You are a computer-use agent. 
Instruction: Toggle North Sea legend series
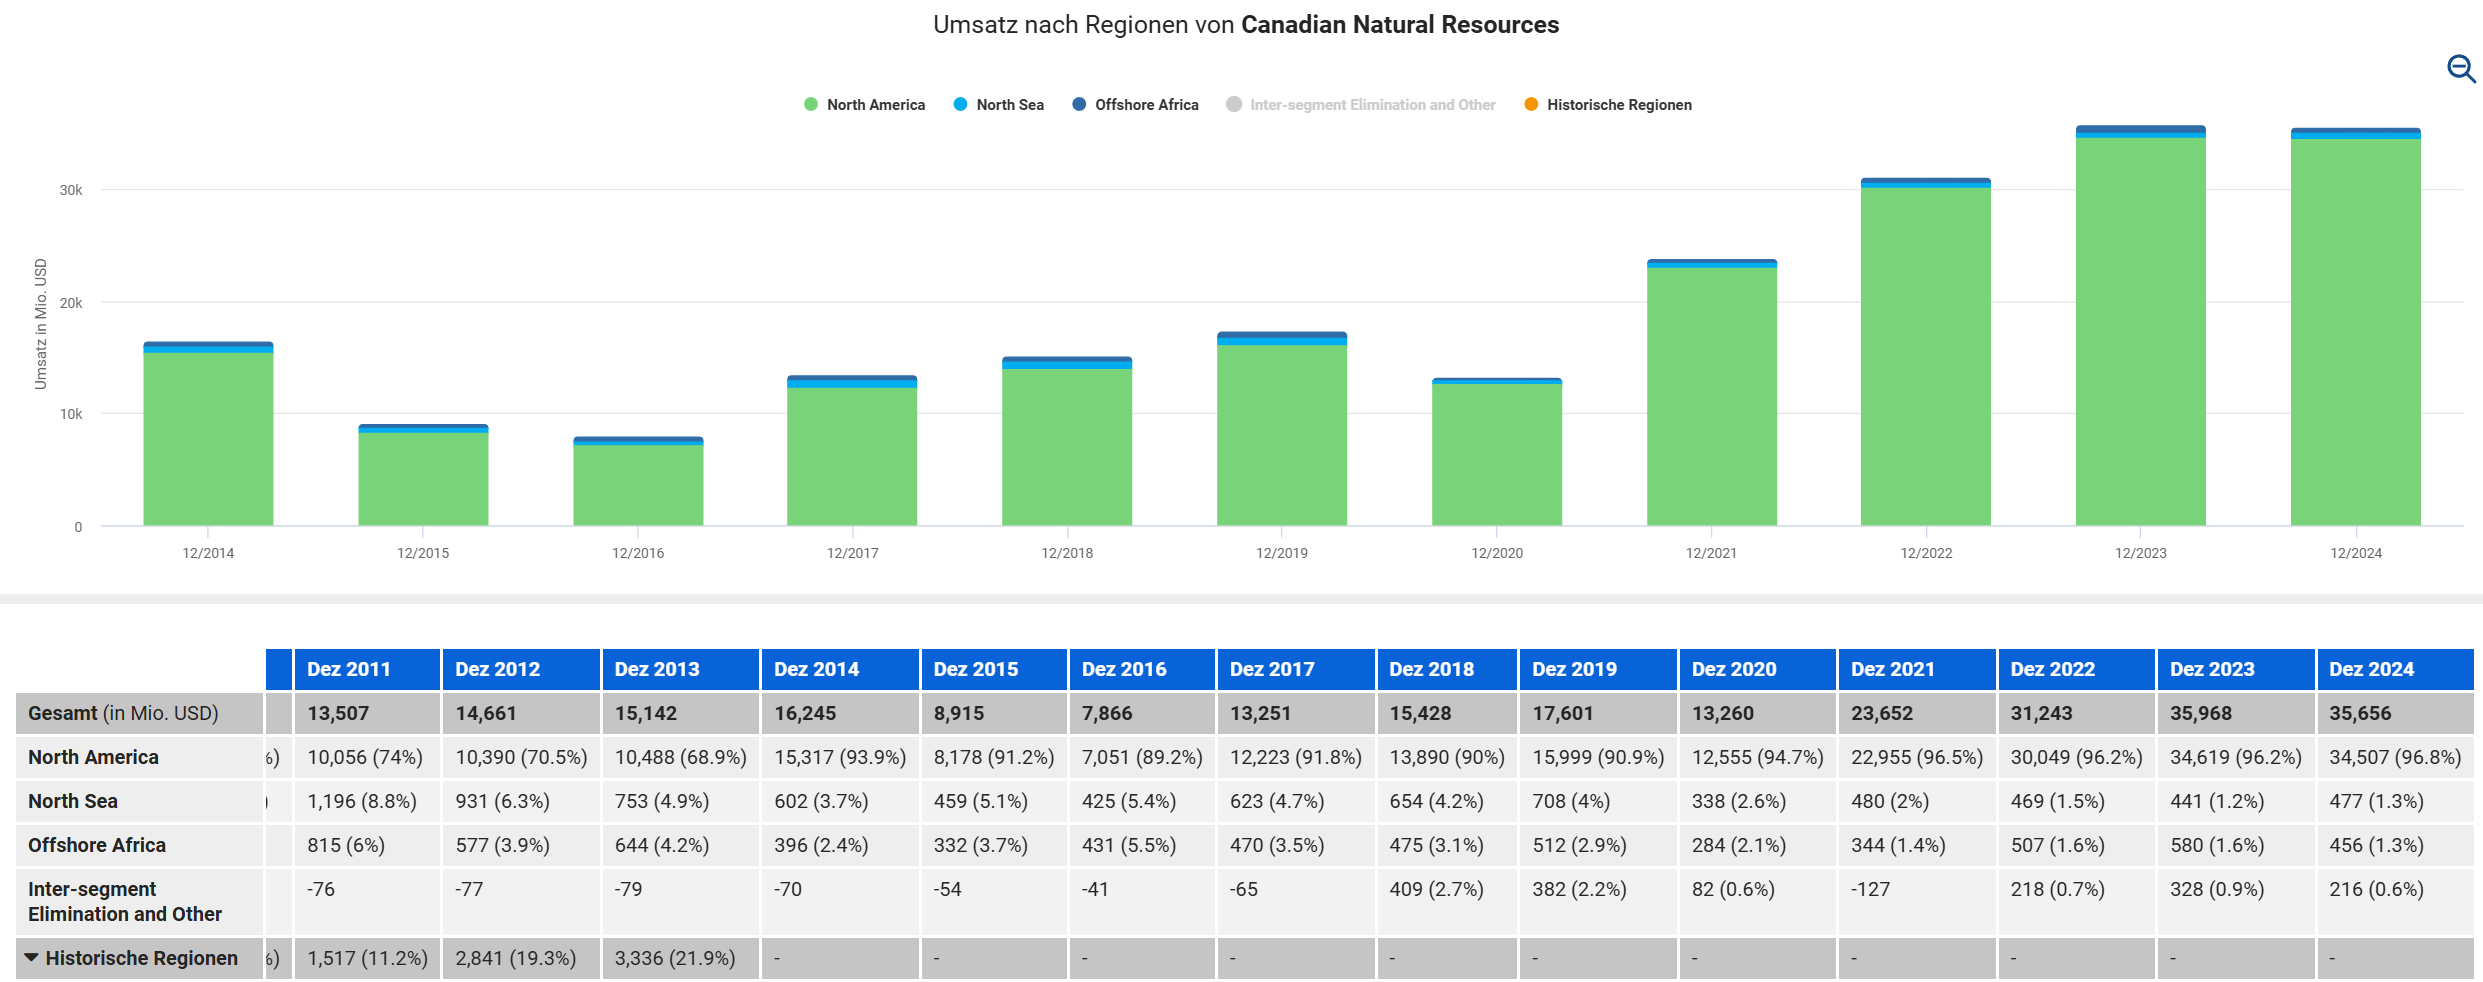coord(1009,105)
